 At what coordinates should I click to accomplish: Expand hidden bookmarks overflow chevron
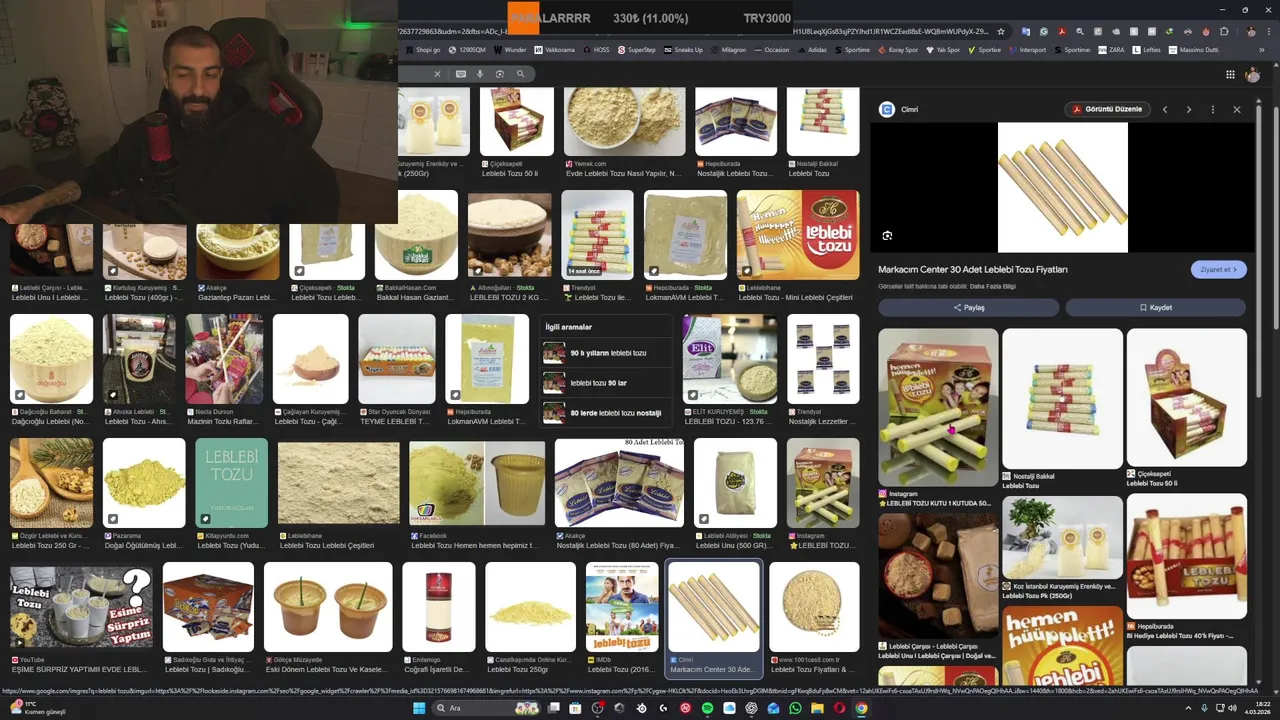[x=1263, y=49]
